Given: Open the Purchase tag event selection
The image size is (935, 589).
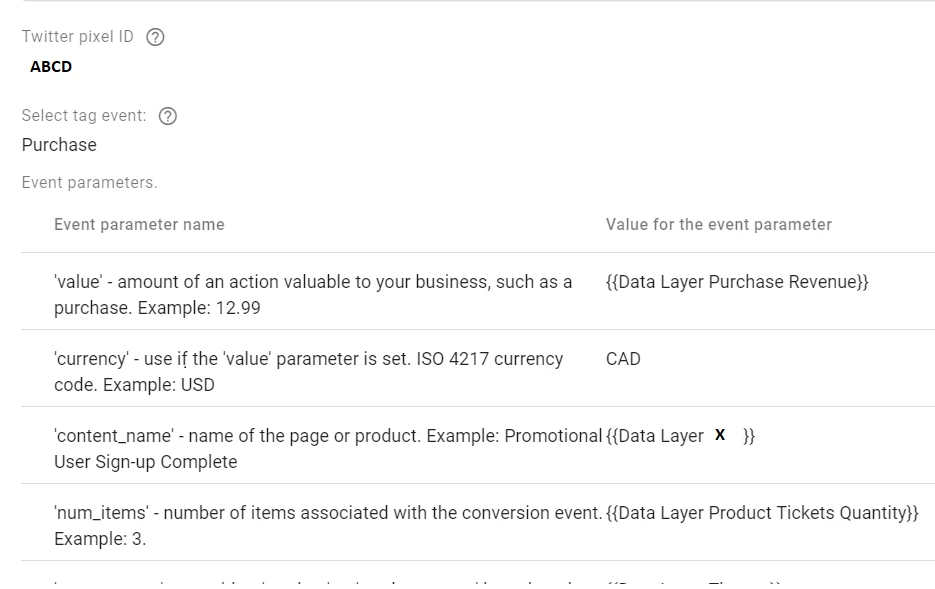Looking at the screenshot, I should pyautogui.click(x=59, y=145).
